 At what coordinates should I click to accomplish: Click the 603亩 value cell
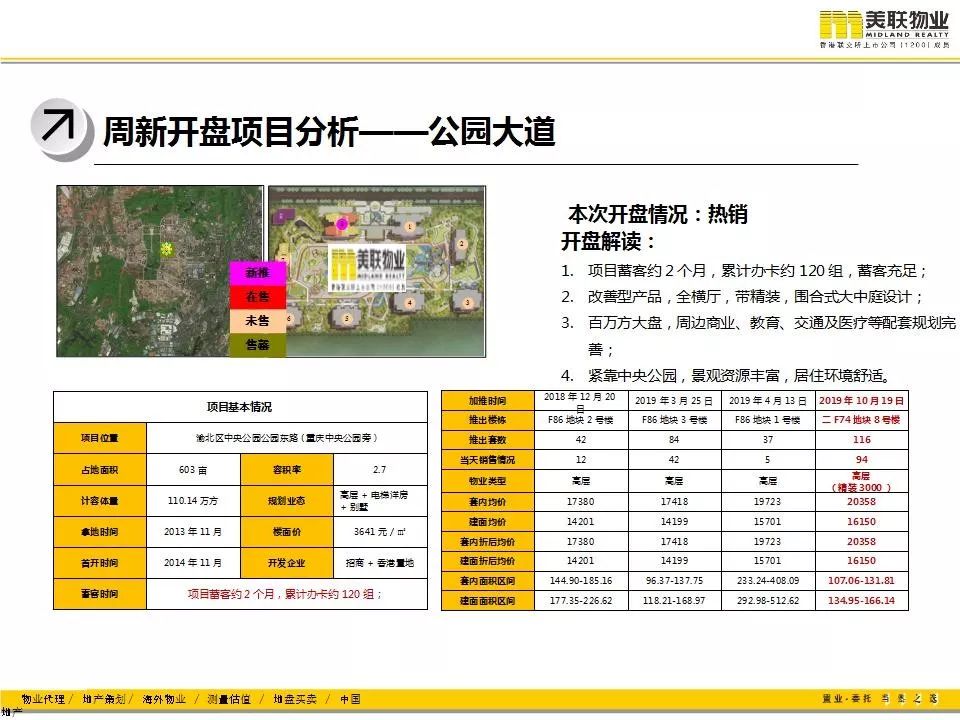(193, 470)
